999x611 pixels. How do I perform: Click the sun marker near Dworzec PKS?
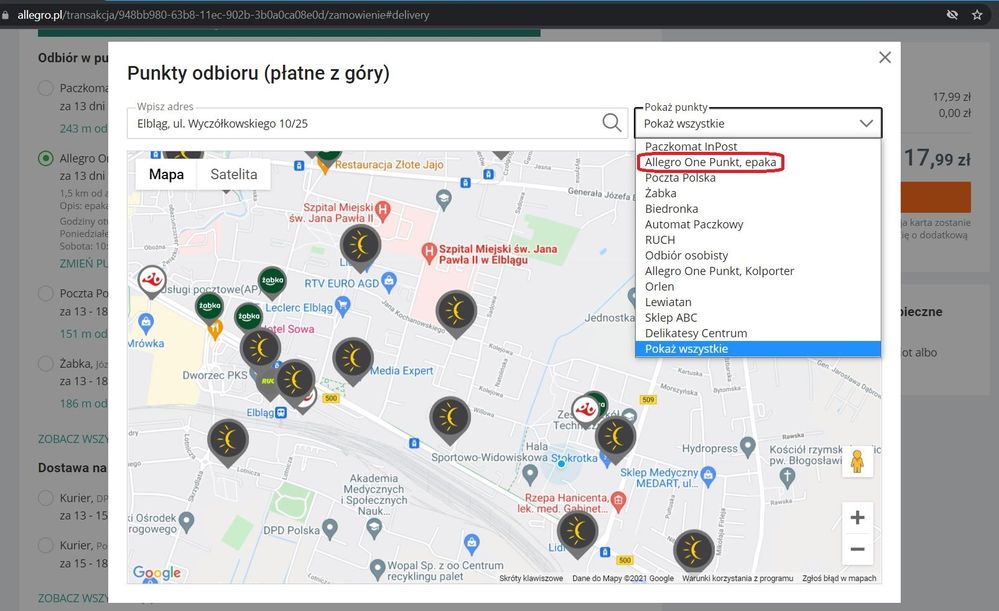point(260,349)
